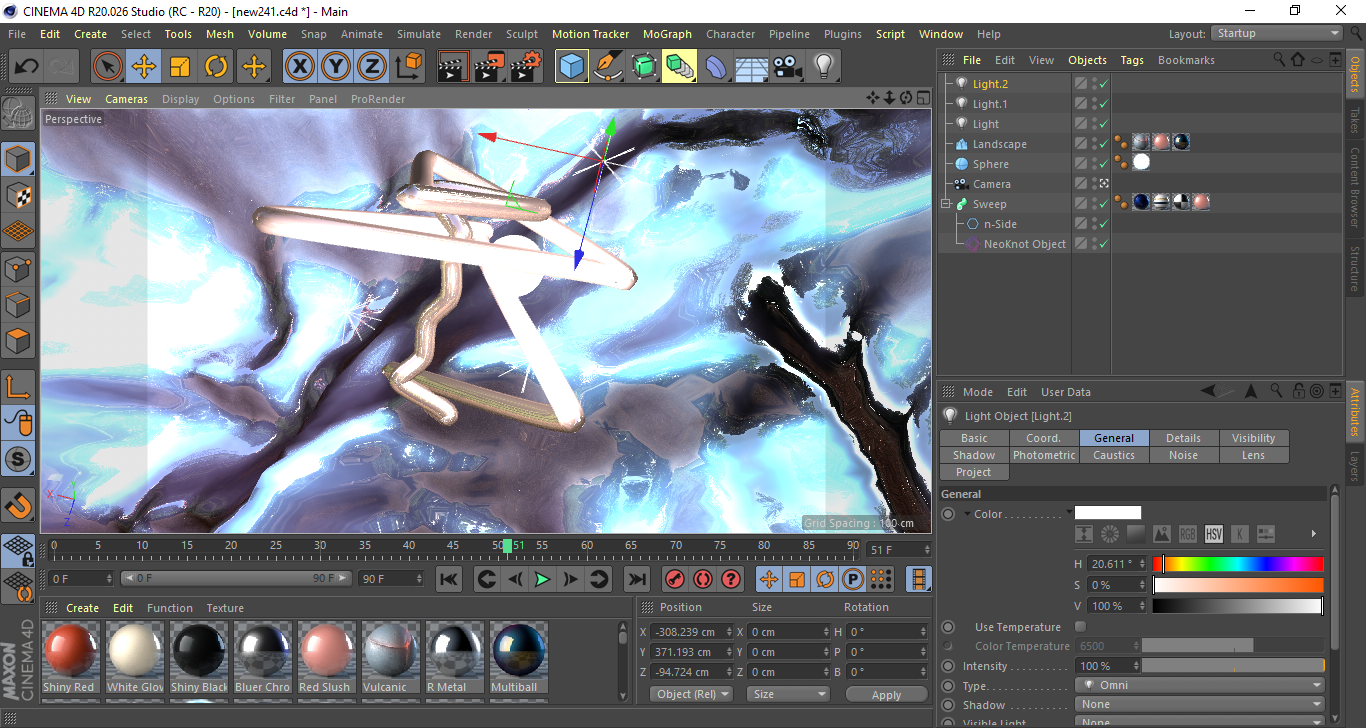Select HSV color mode button

click(1214, 534)
